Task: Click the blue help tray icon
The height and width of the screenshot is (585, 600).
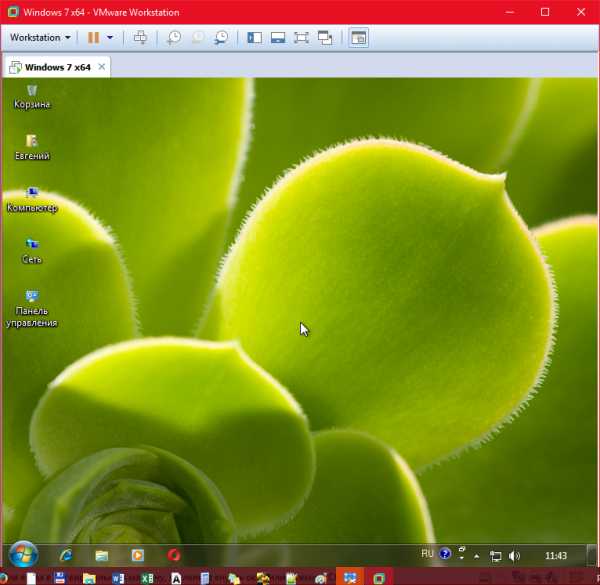Action: (x=445, y=554)
